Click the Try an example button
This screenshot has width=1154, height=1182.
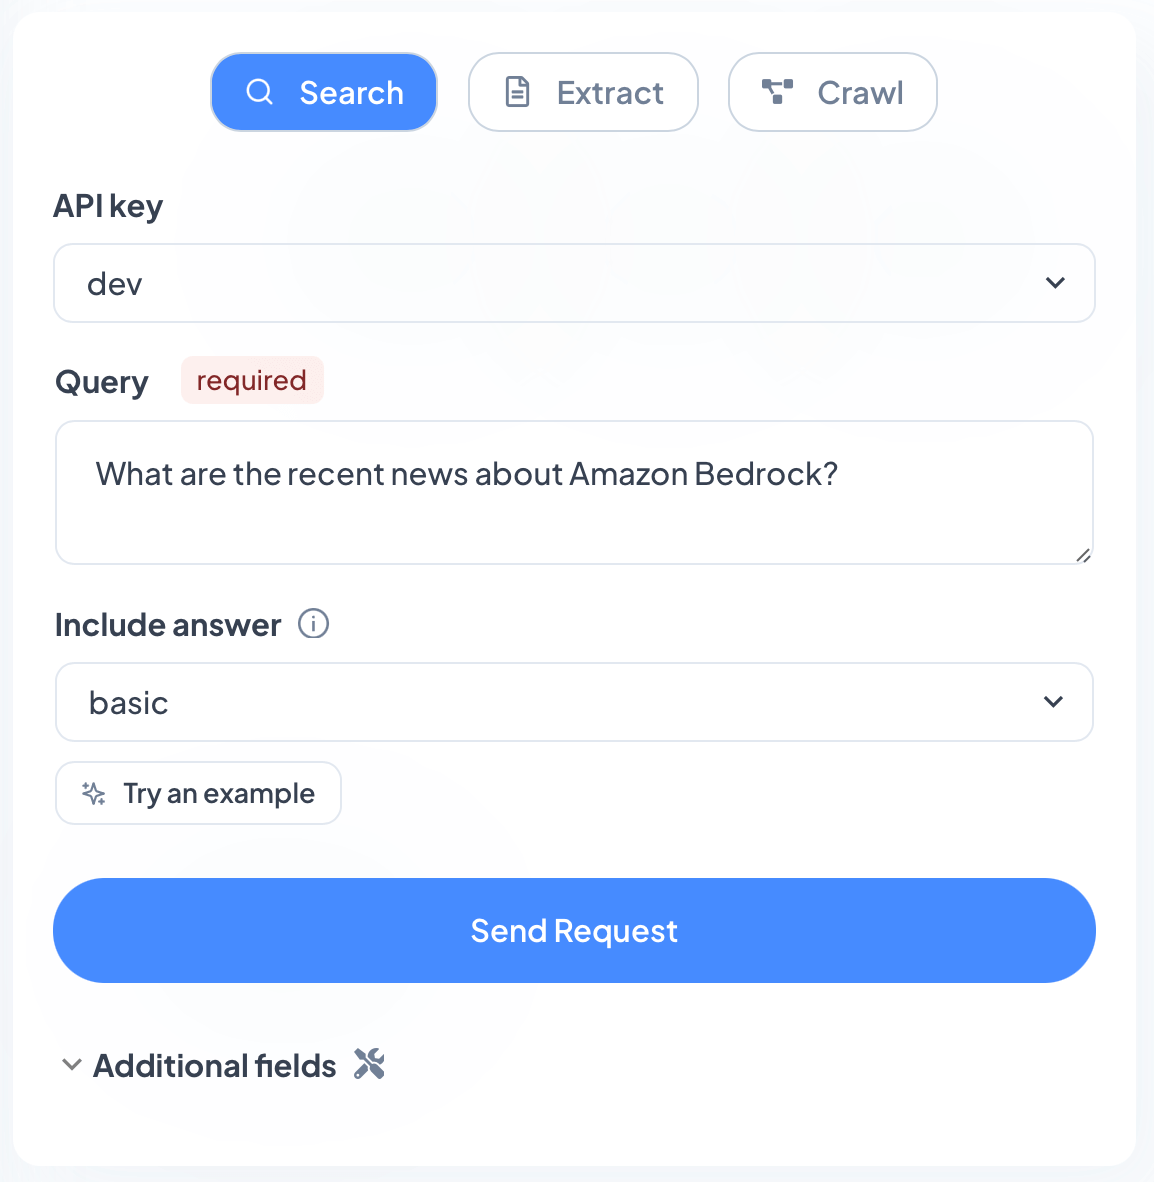click(198, 794)
